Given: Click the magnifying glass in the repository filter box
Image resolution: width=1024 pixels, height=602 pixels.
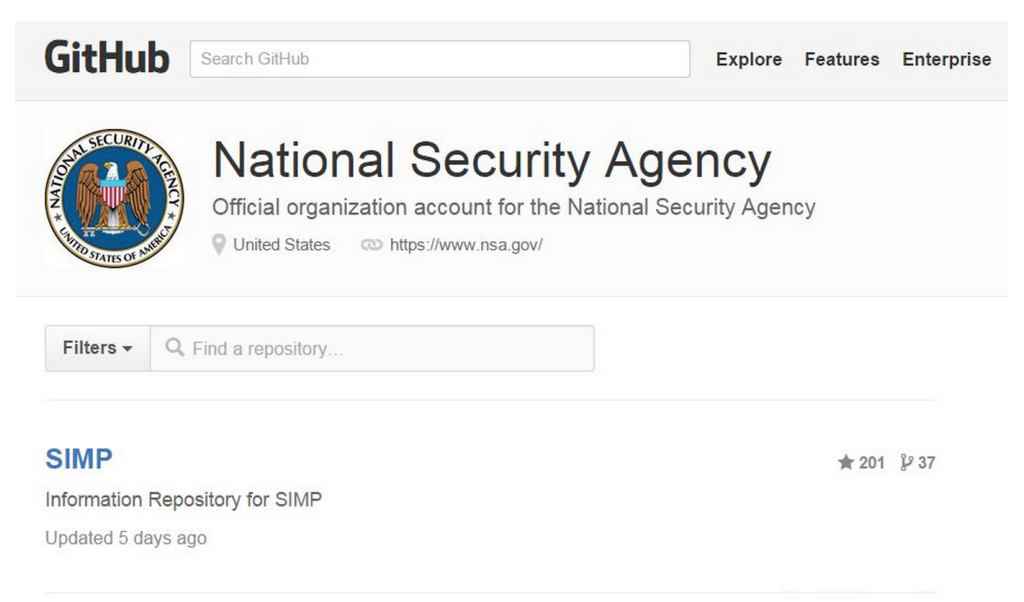Looking at the screenshot, I should click(175, 347).
